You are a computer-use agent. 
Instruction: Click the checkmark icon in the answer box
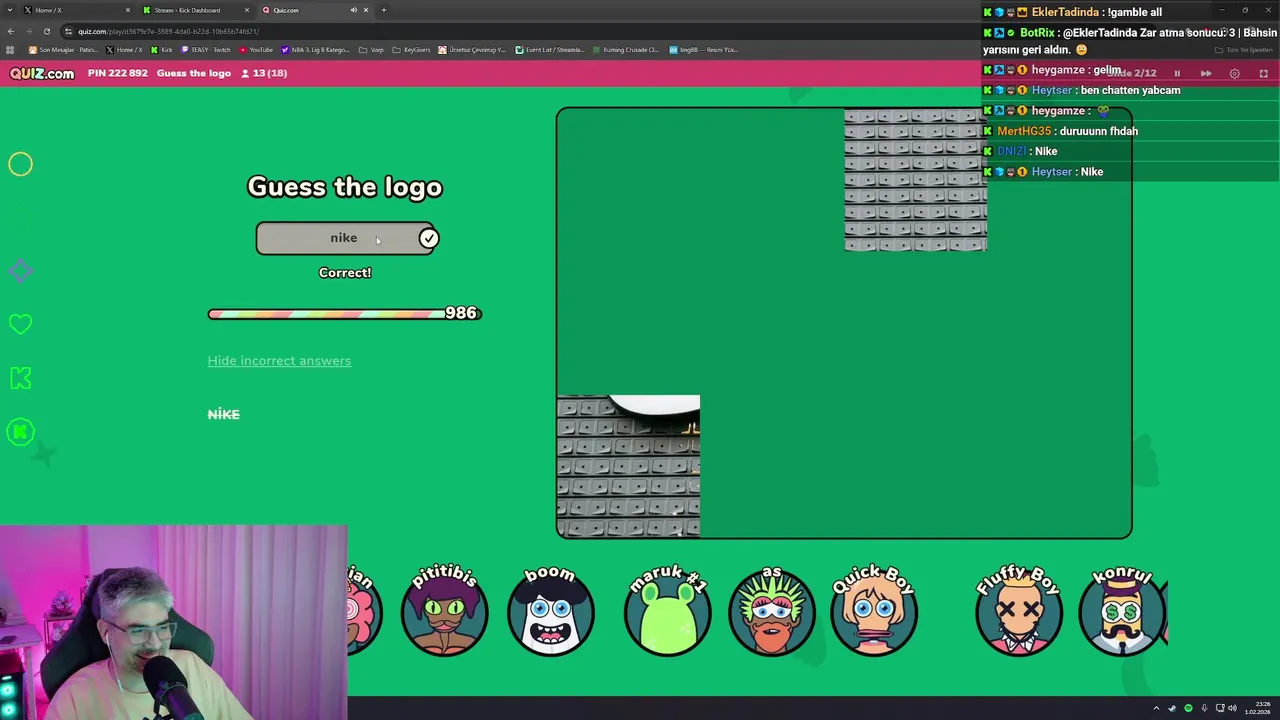[428, 238]
